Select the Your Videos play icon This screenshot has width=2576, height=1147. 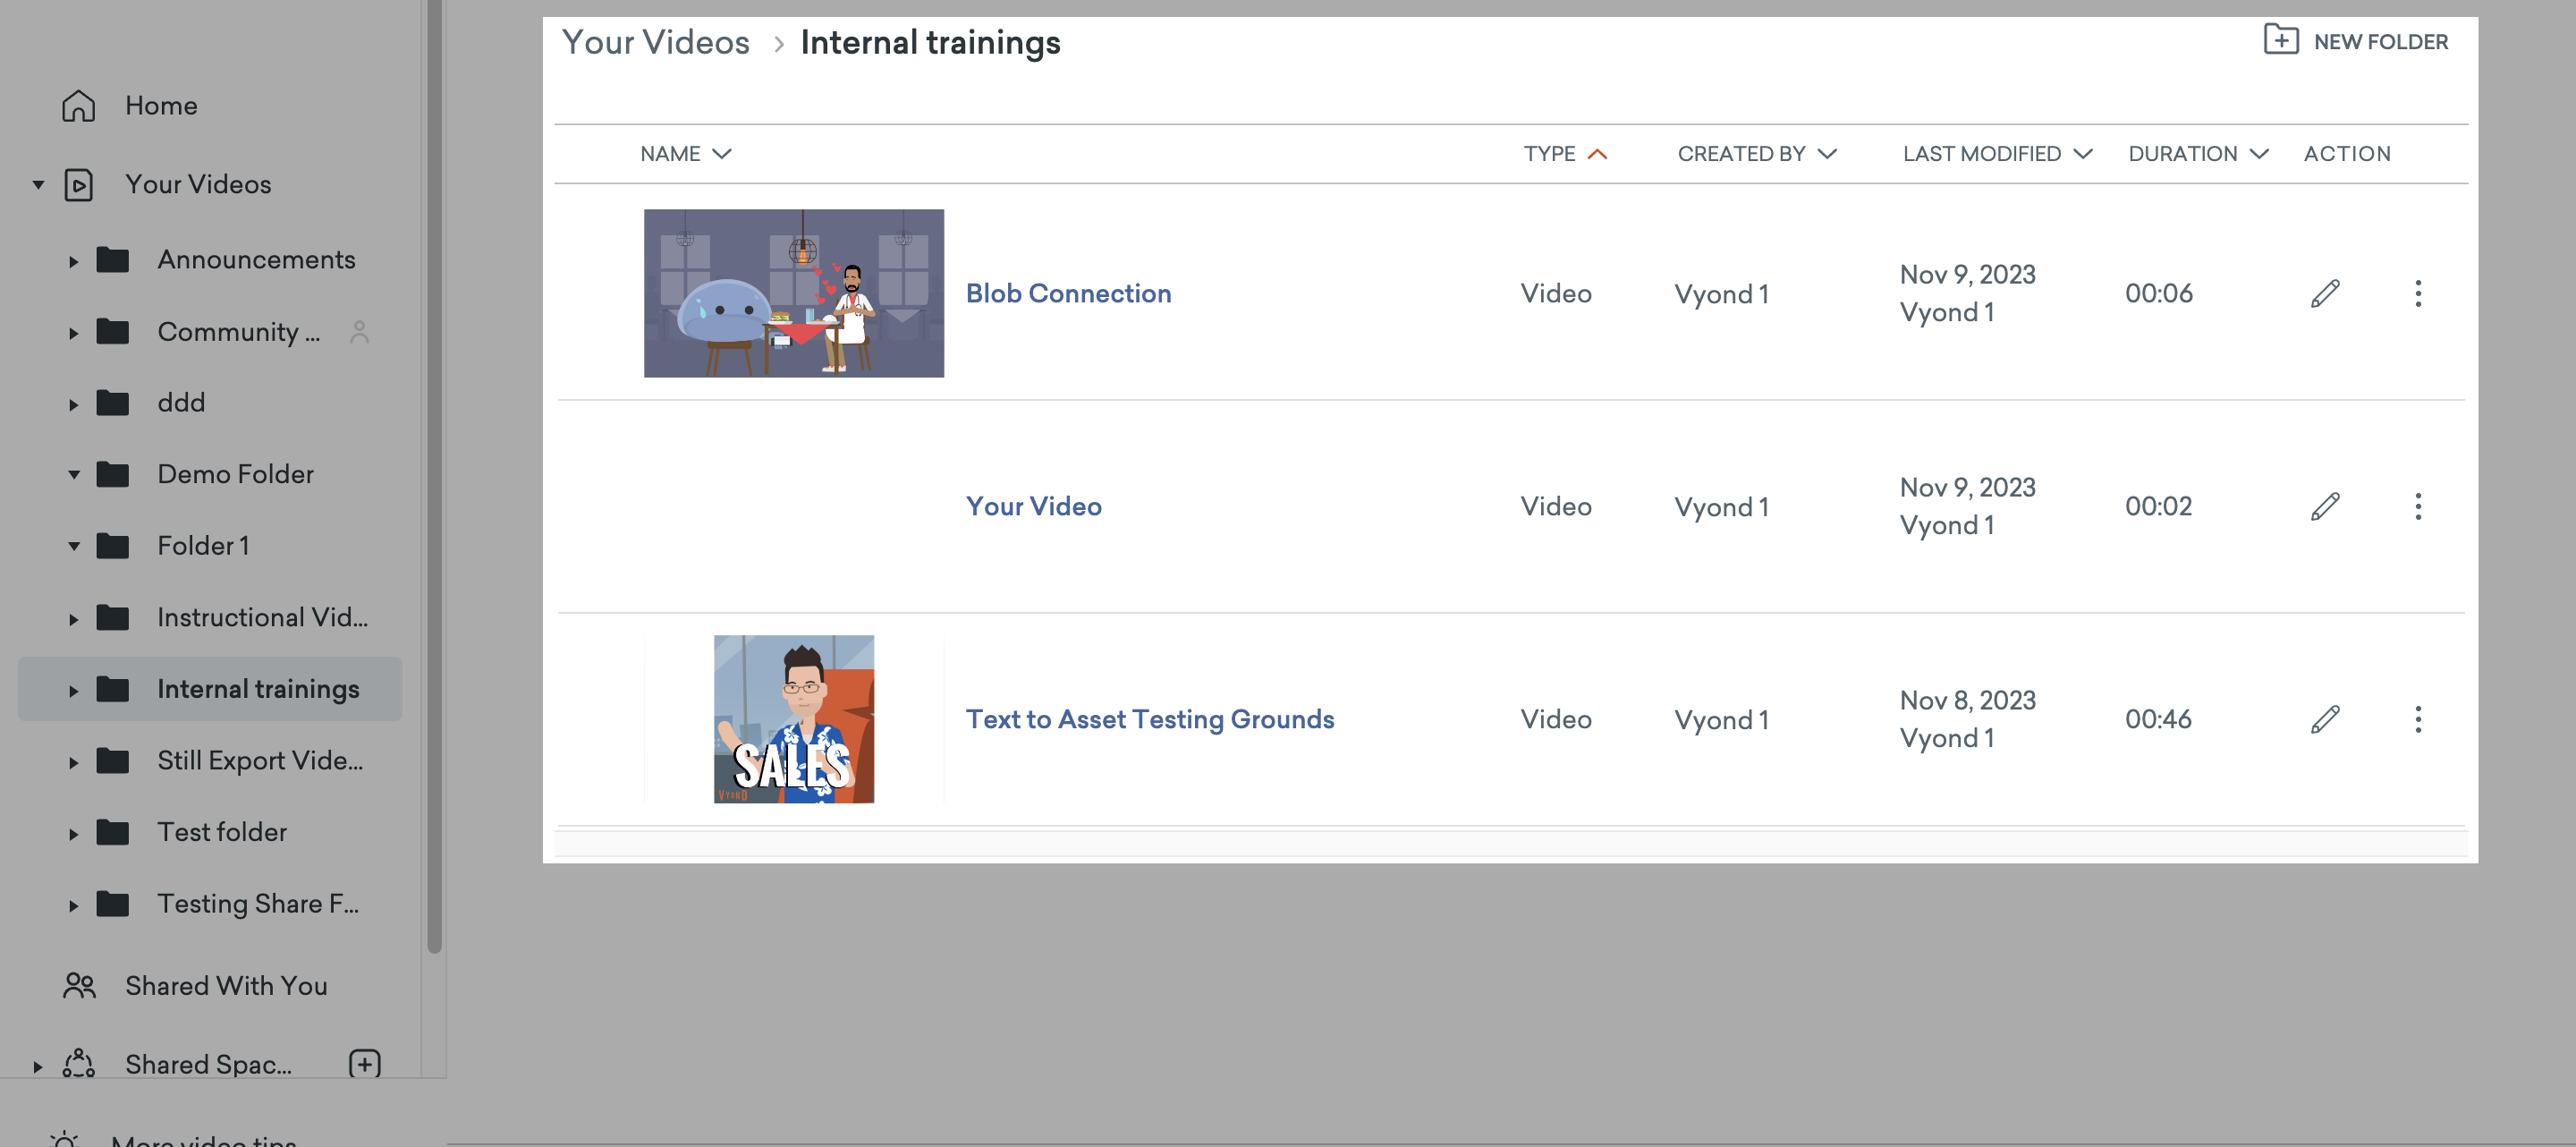tap(79, 184)
